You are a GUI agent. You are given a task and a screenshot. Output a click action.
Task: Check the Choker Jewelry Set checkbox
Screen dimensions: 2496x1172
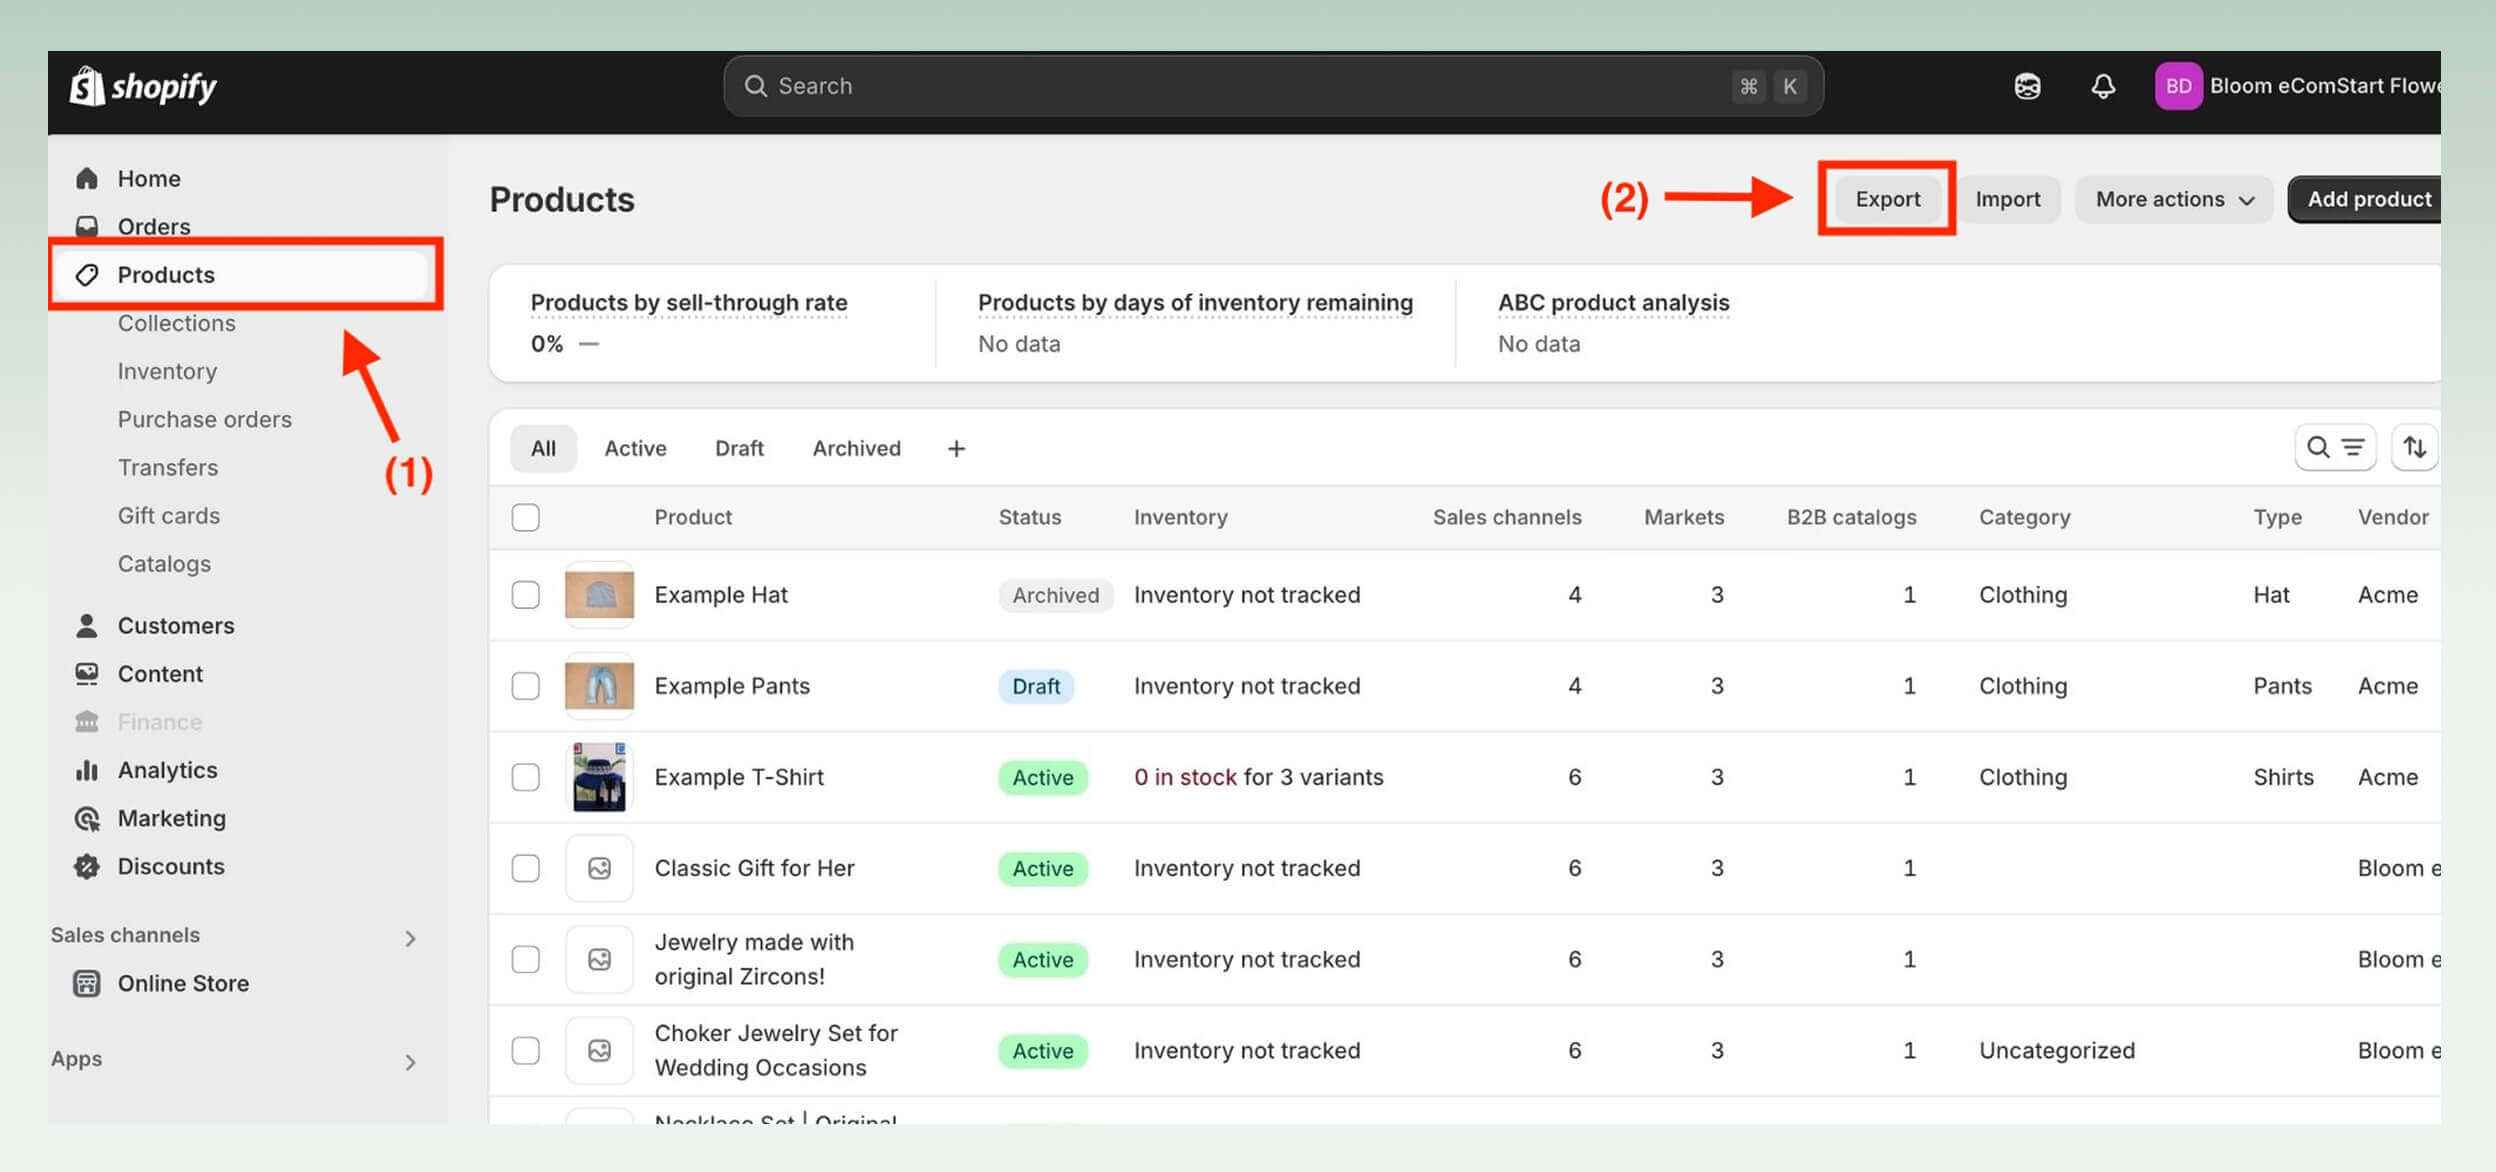525,1050
